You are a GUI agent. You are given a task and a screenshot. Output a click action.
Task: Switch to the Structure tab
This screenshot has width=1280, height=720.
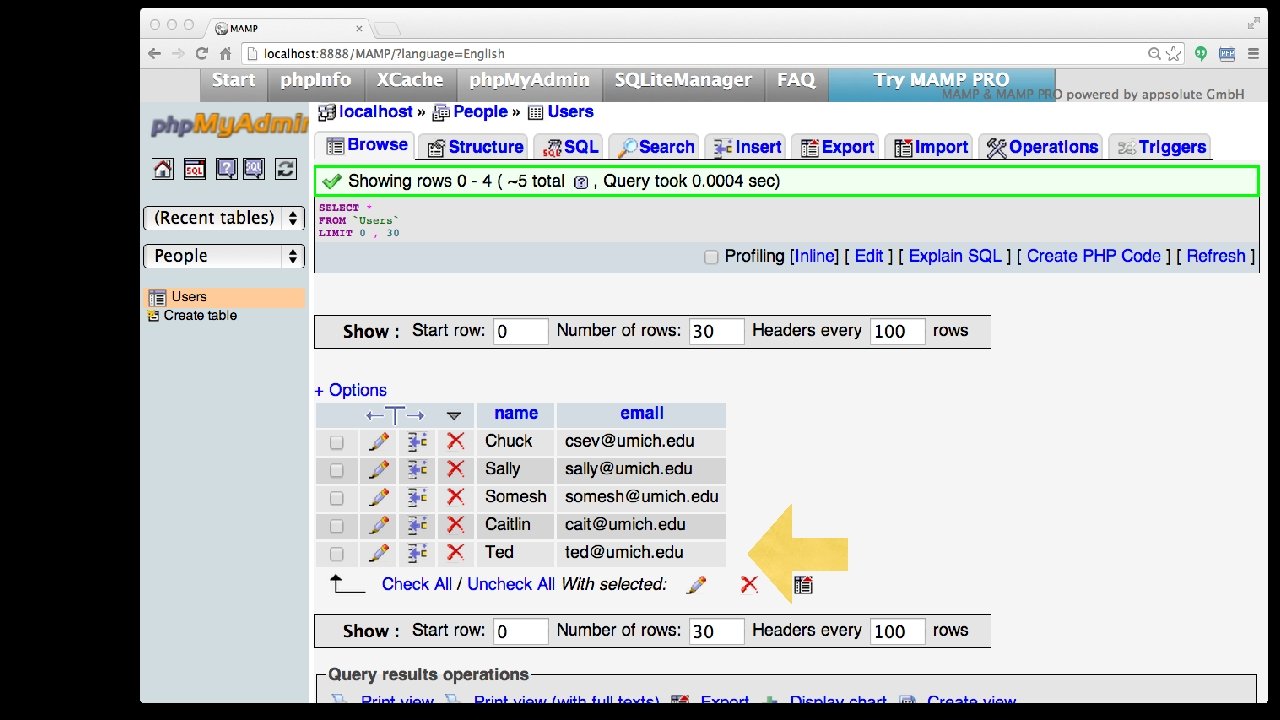click(x=475, y=147)
